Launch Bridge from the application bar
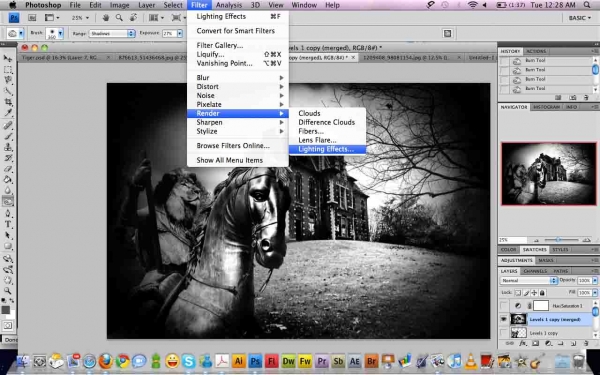The image size is (600, 375). [33, 18]
